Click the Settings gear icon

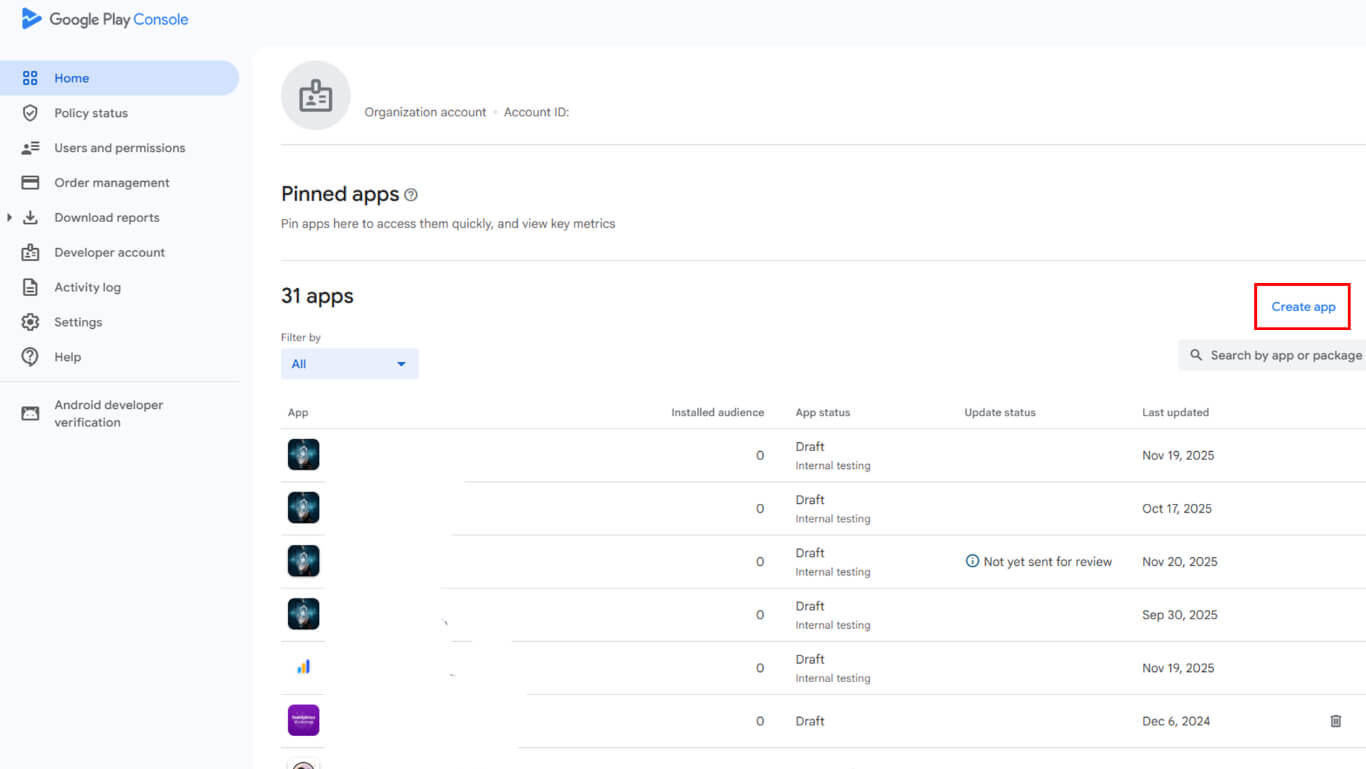pyautogui.click(x=30, y=322)
